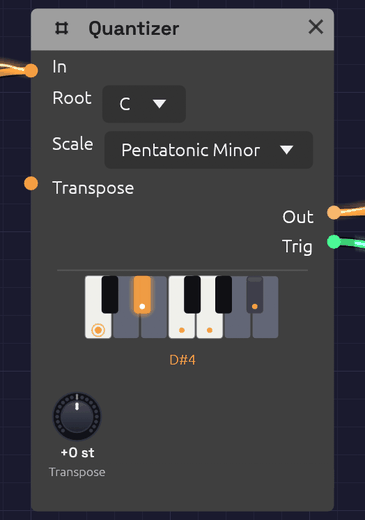
Task: Open the Scale dropdown showing Pentatonic Minor
Action: [209, 150]
